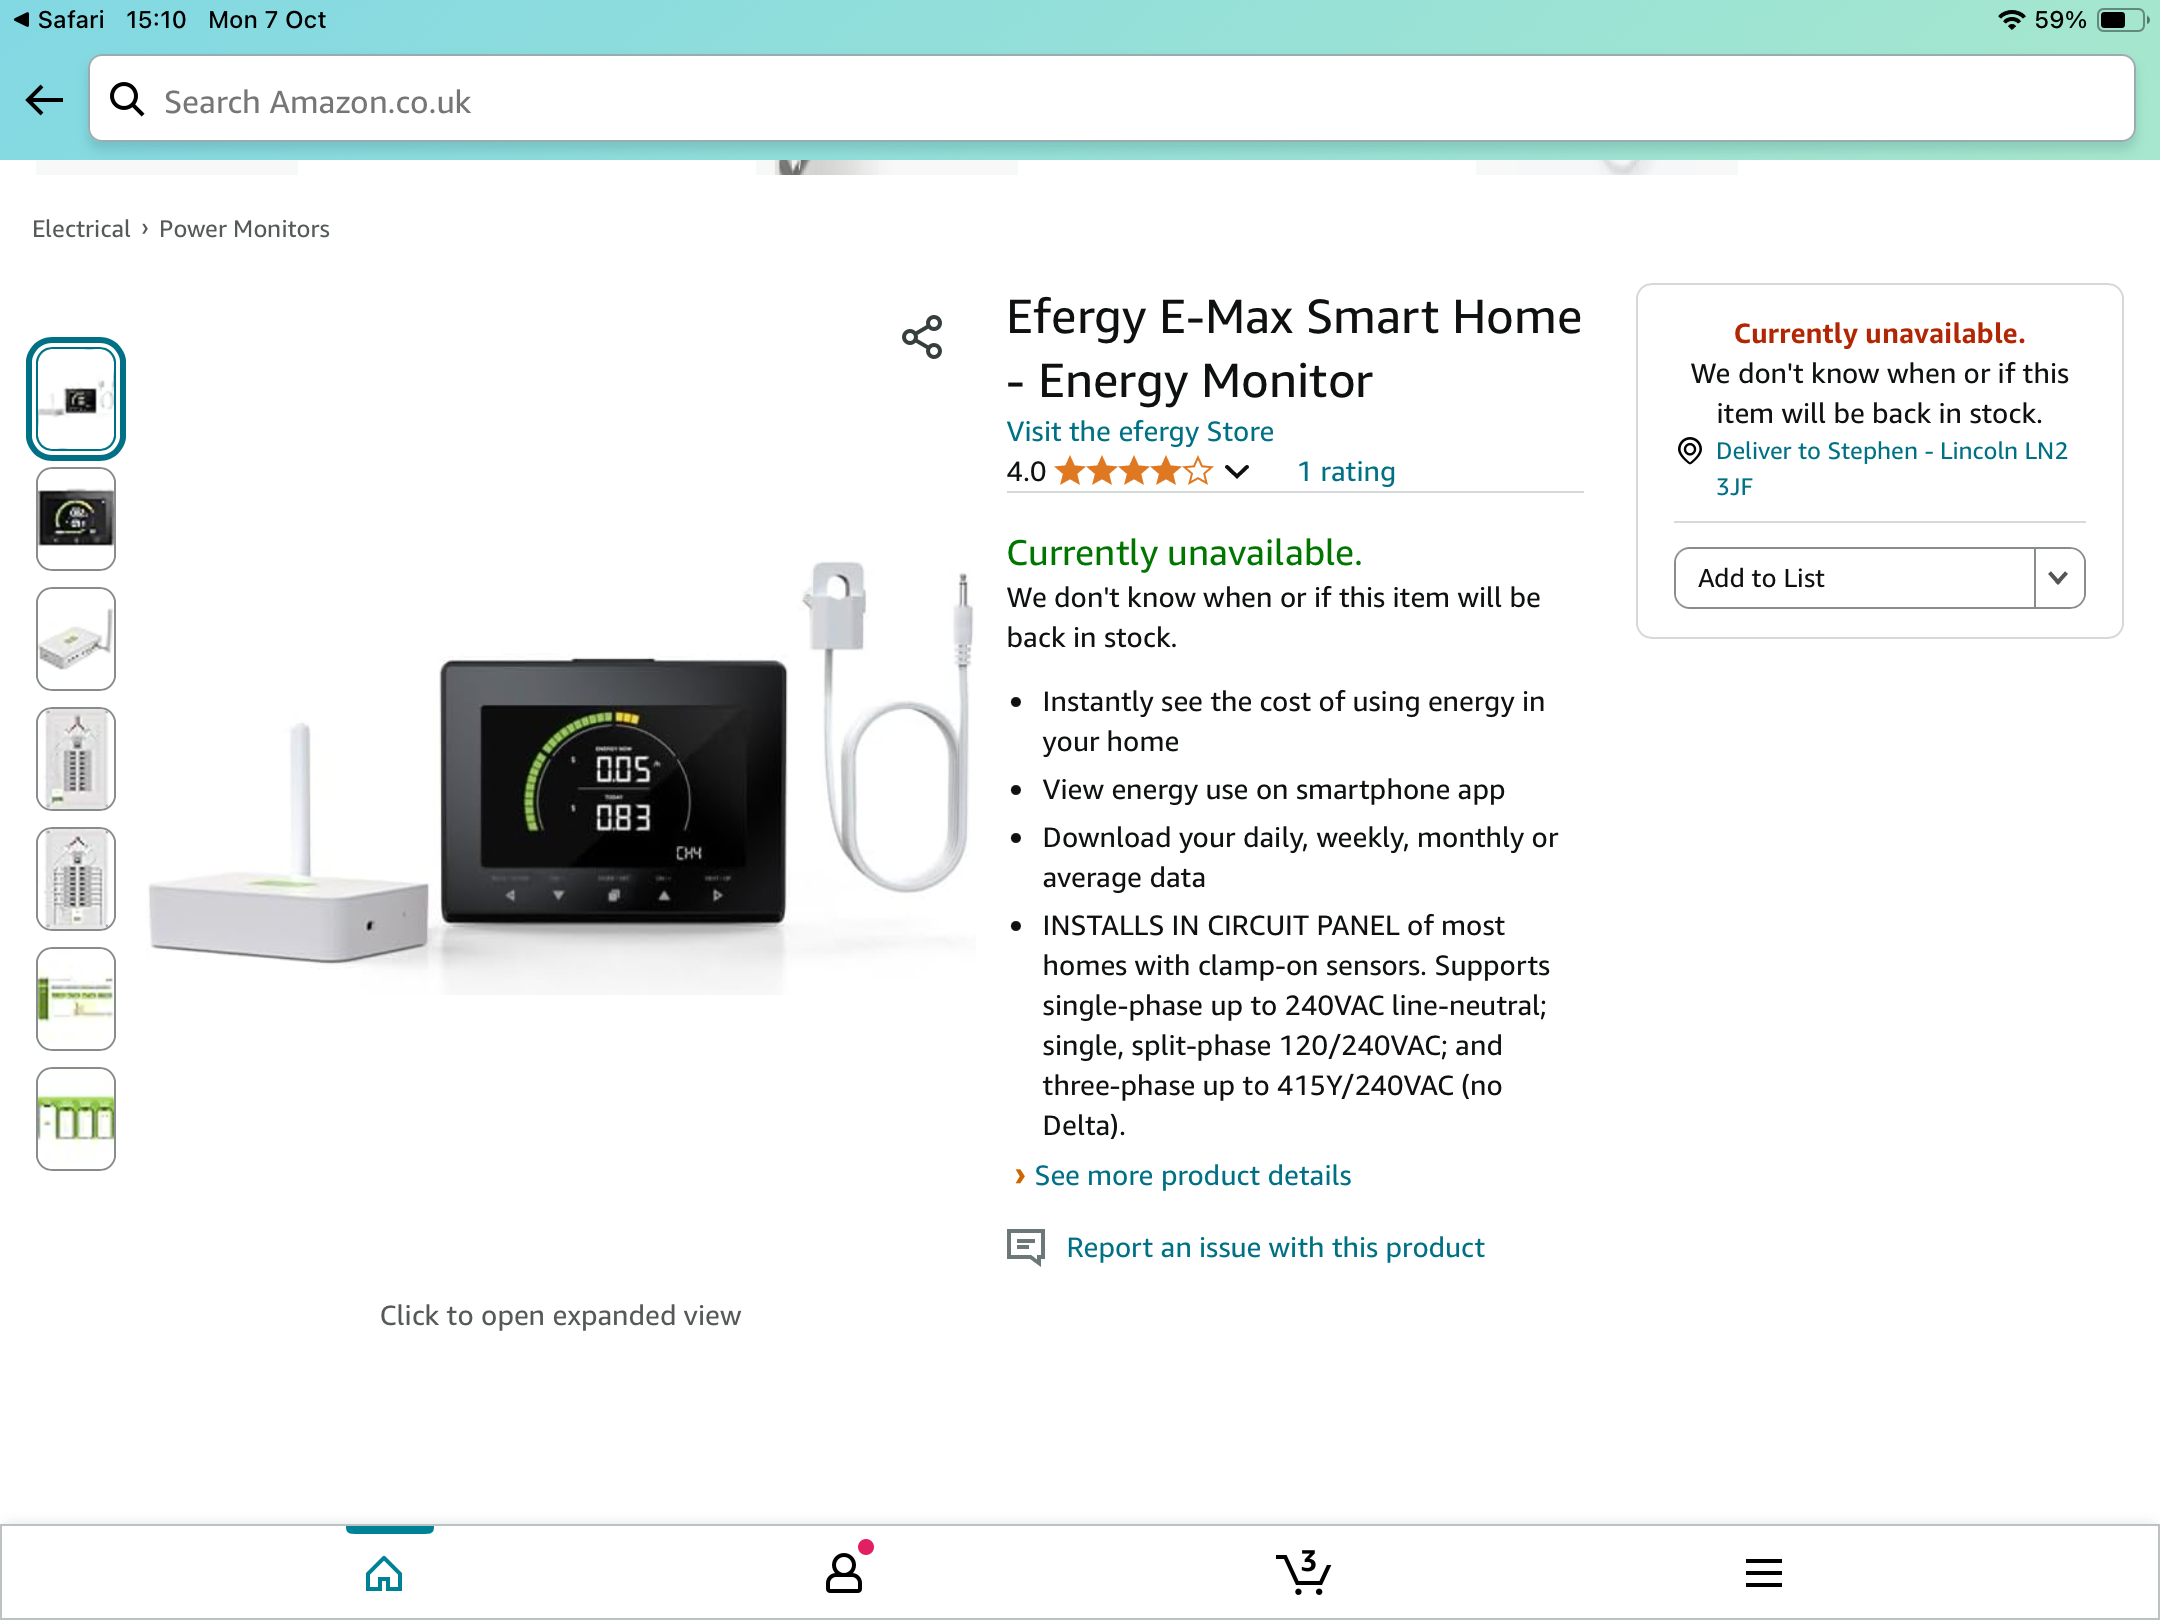This screenshot has height=1620, width=2160.
Task: Open the Home tab in bottom bar
Action: tap(384, 1573)
